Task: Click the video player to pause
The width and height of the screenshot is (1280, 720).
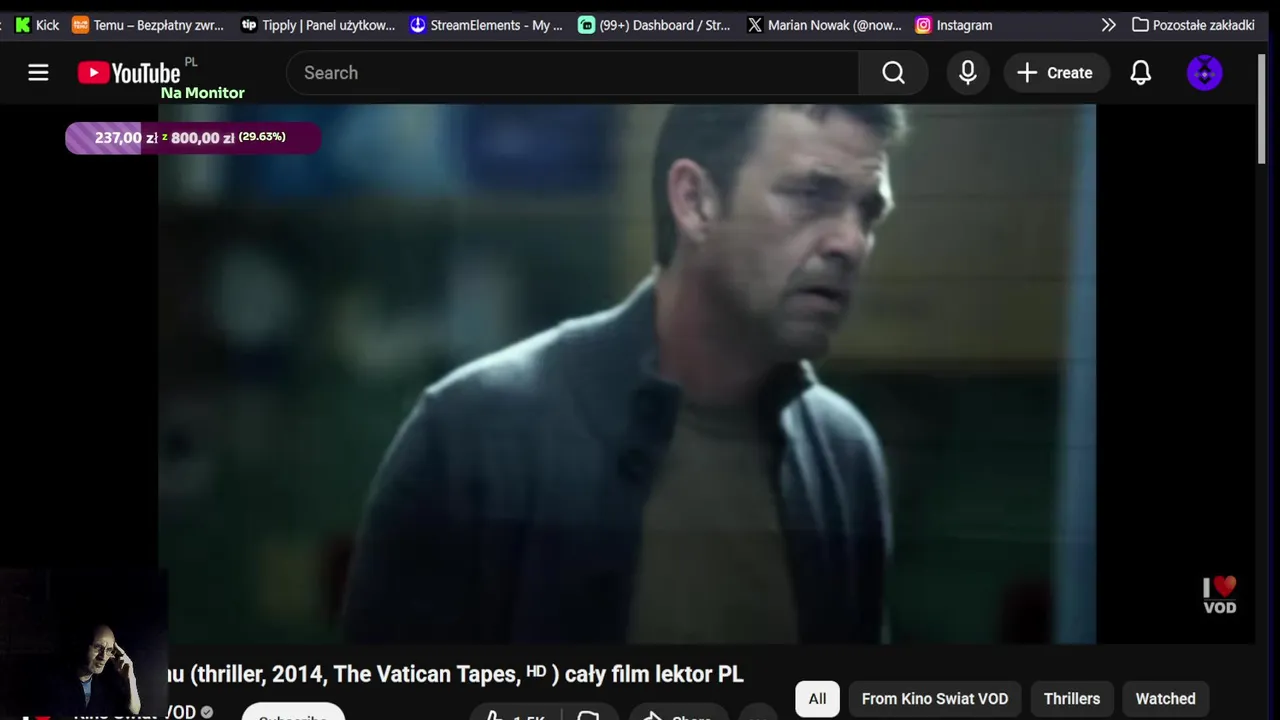Action: [x=627, y=374]
